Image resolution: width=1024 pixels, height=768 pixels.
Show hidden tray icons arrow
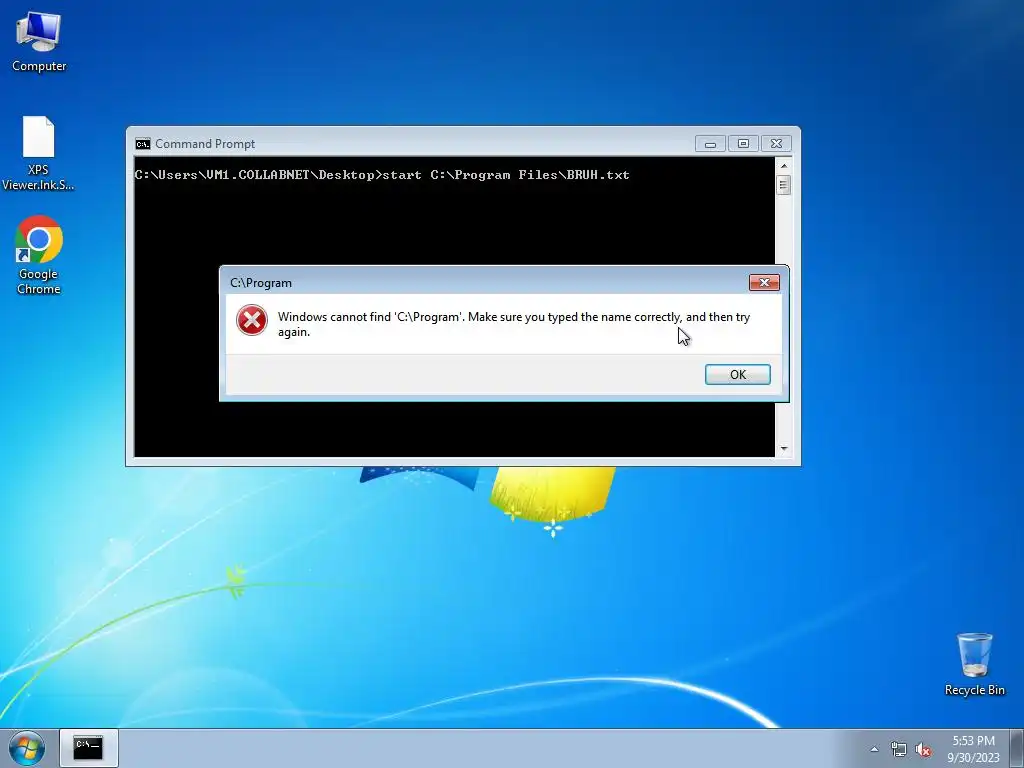(x=874, y=749)
